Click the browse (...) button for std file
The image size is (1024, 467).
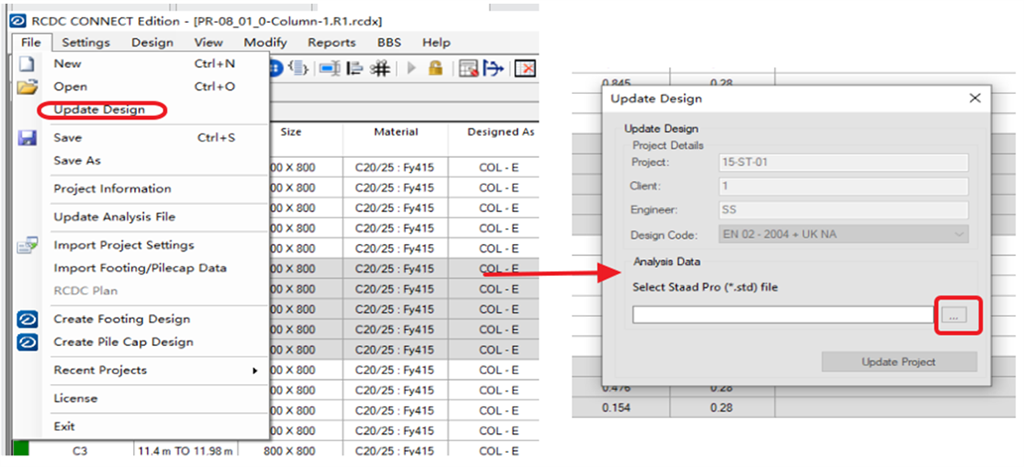pyautogui.click(x=953, y=316)
